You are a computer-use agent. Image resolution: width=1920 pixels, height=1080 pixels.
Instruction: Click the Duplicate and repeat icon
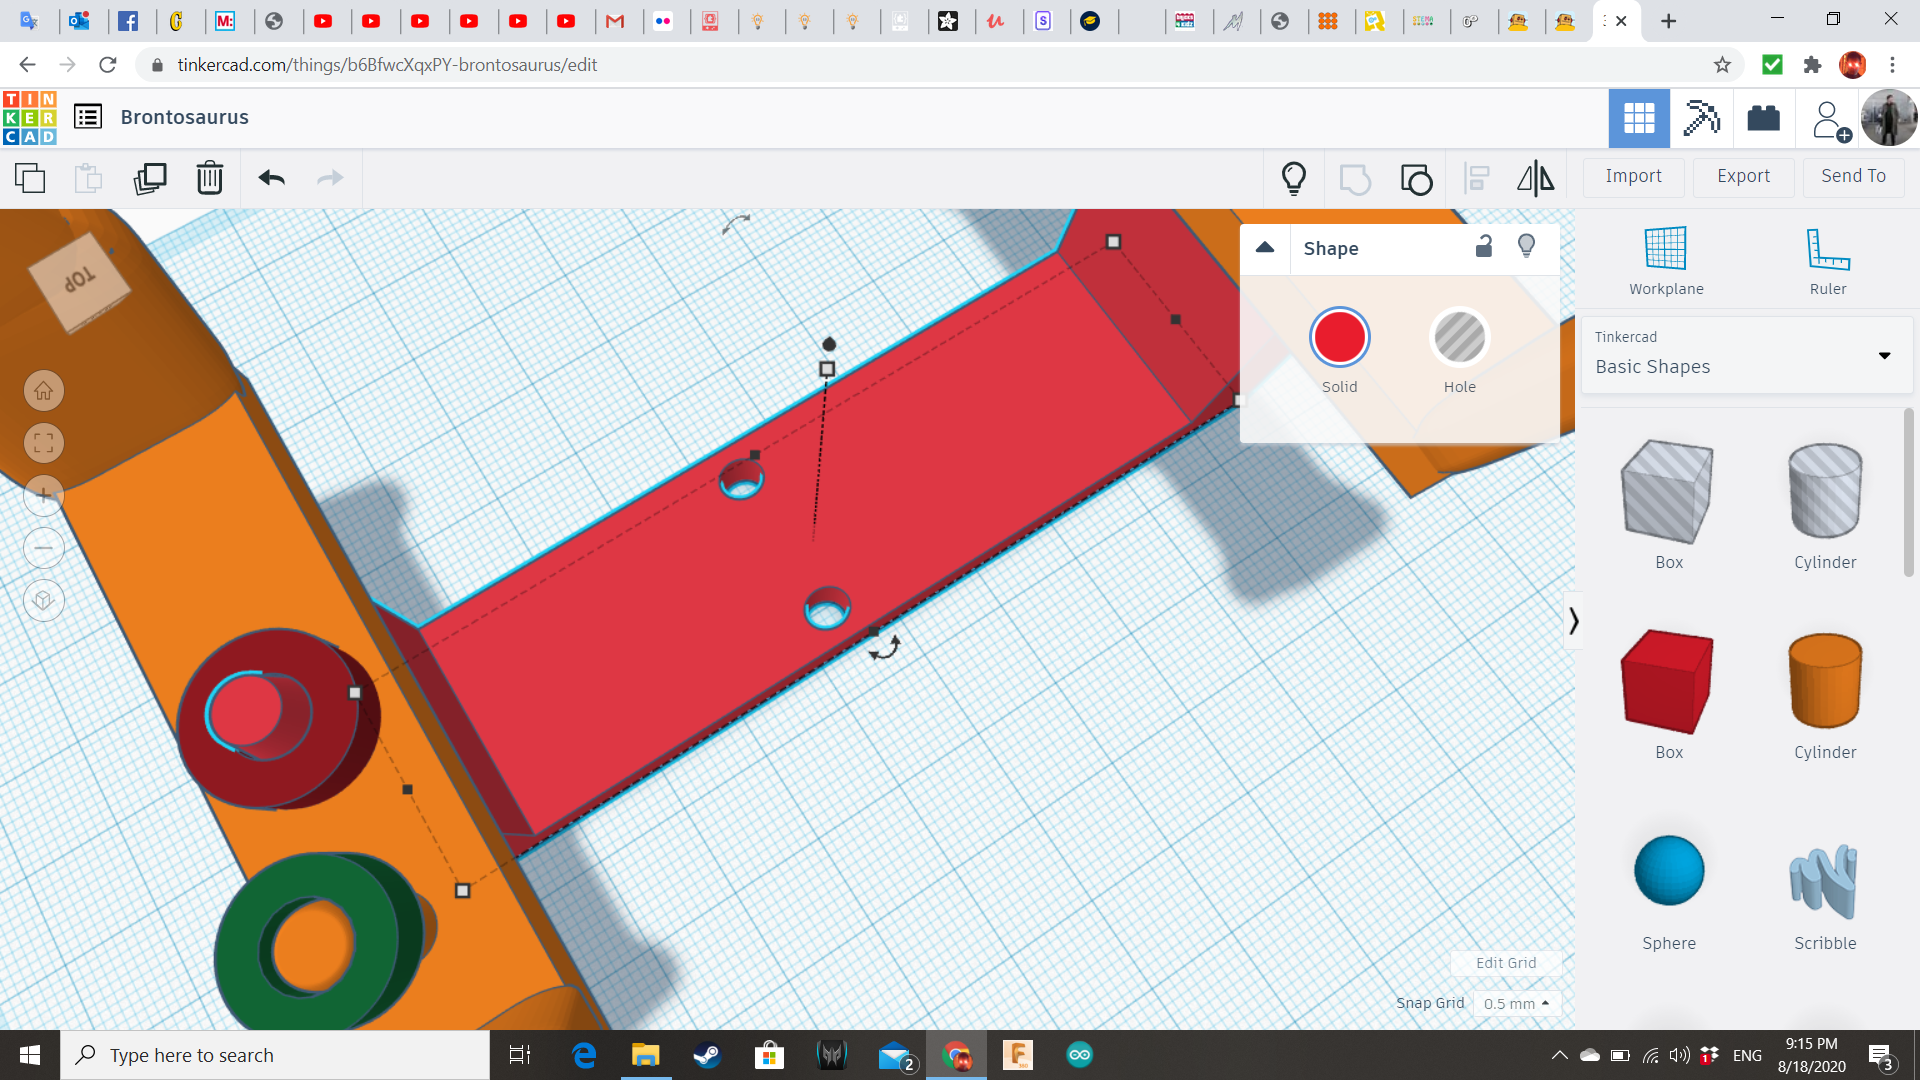click(150, 179)
